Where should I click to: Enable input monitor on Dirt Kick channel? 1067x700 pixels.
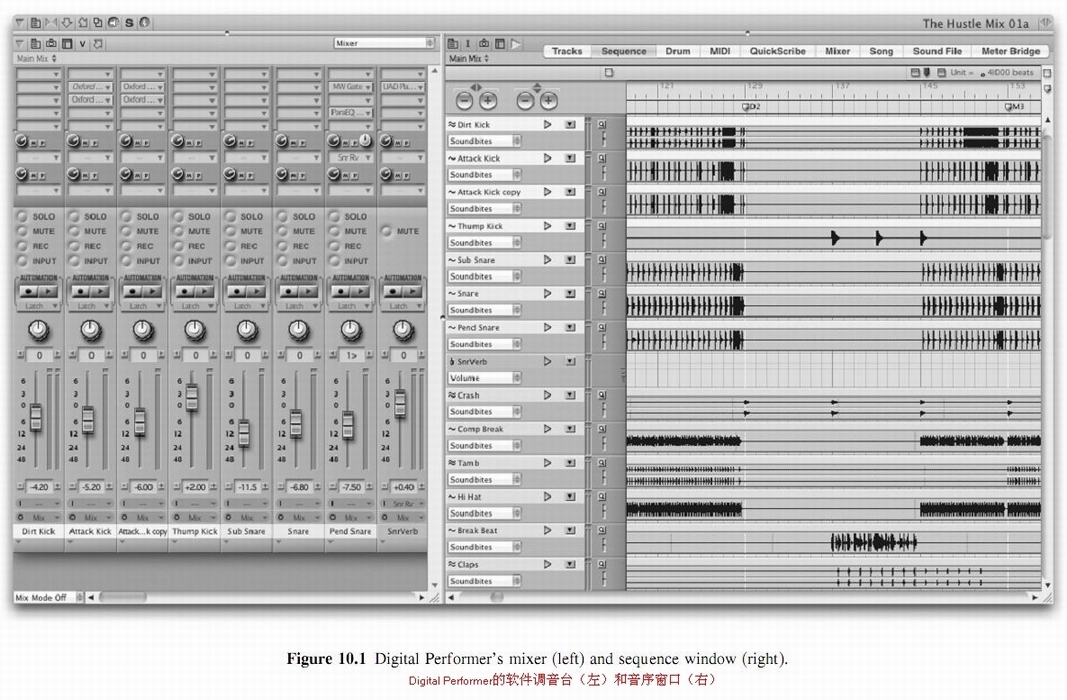(x=22, y=261)
